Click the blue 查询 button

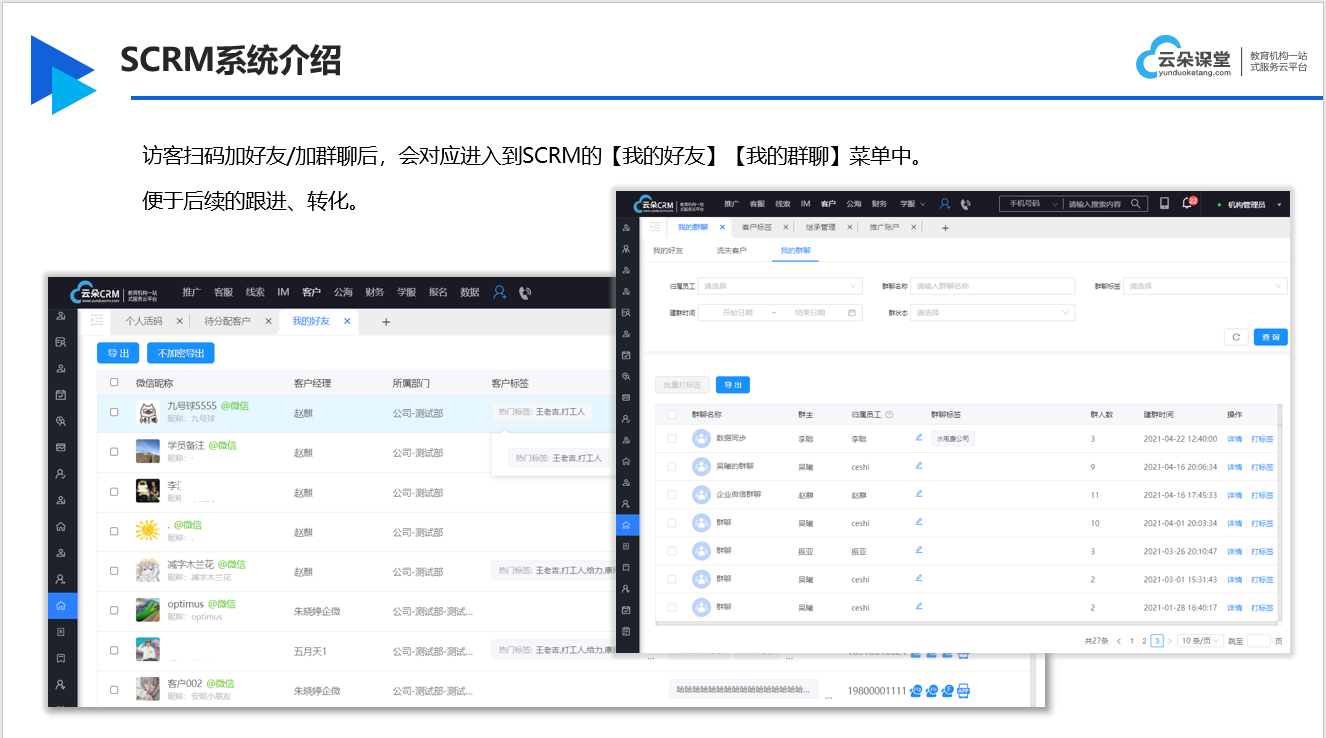pos(1271,337)
